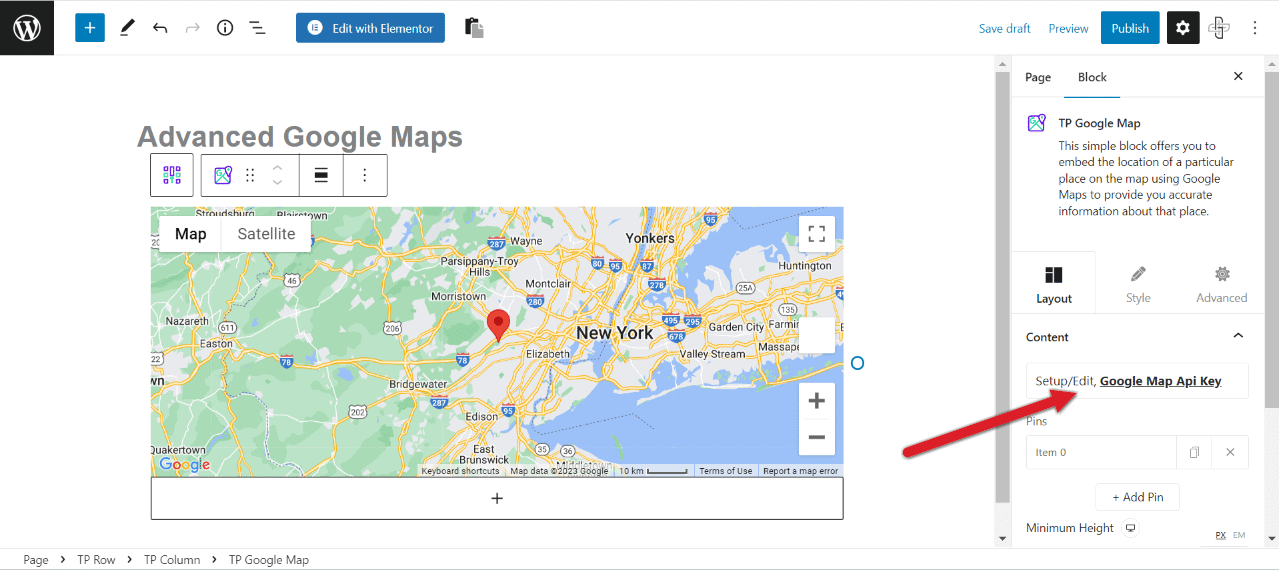Switch map to Map view
Viewport: 1279px width, 570px height.
tap(190, 234)
